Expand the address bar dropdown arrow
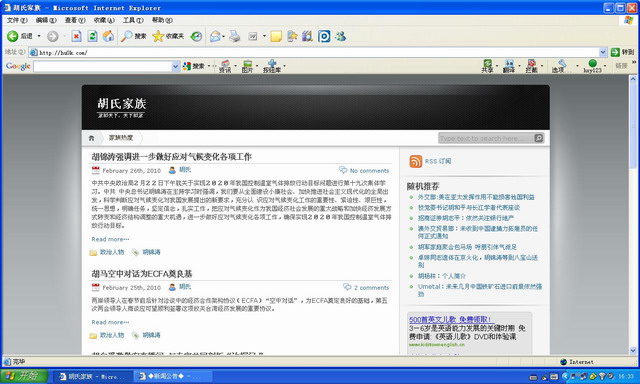 603,52
